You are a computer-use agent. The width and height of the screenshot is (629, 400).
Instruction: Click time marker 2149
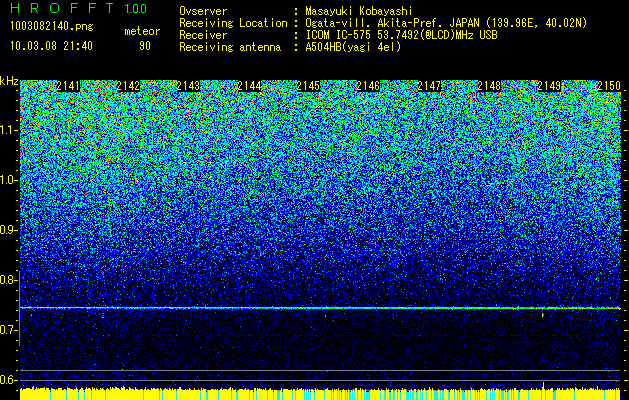[x=549, y=86]
